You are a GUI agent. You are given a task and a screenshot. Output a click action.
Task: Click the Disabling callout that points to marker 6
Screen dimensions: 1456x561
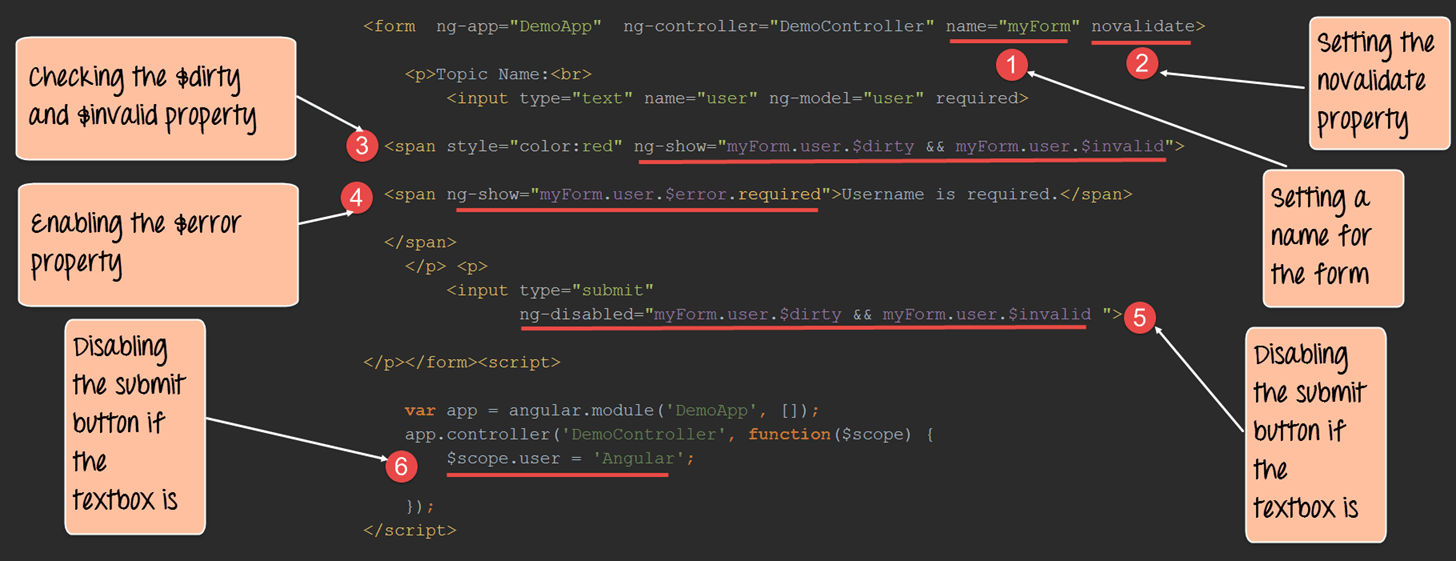tap(134, 426)
